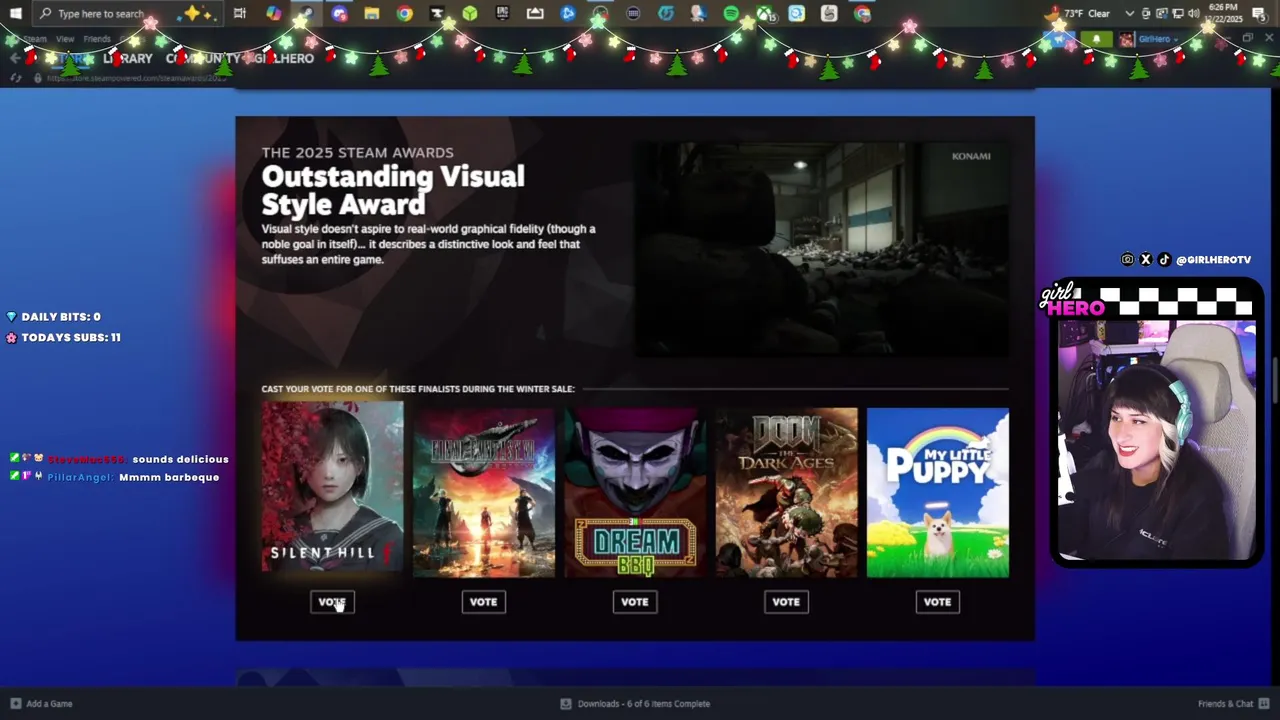Viewport: 1280px width, 720px height.
Task: Open the Windows Start menu
Action: click(15, 13)
